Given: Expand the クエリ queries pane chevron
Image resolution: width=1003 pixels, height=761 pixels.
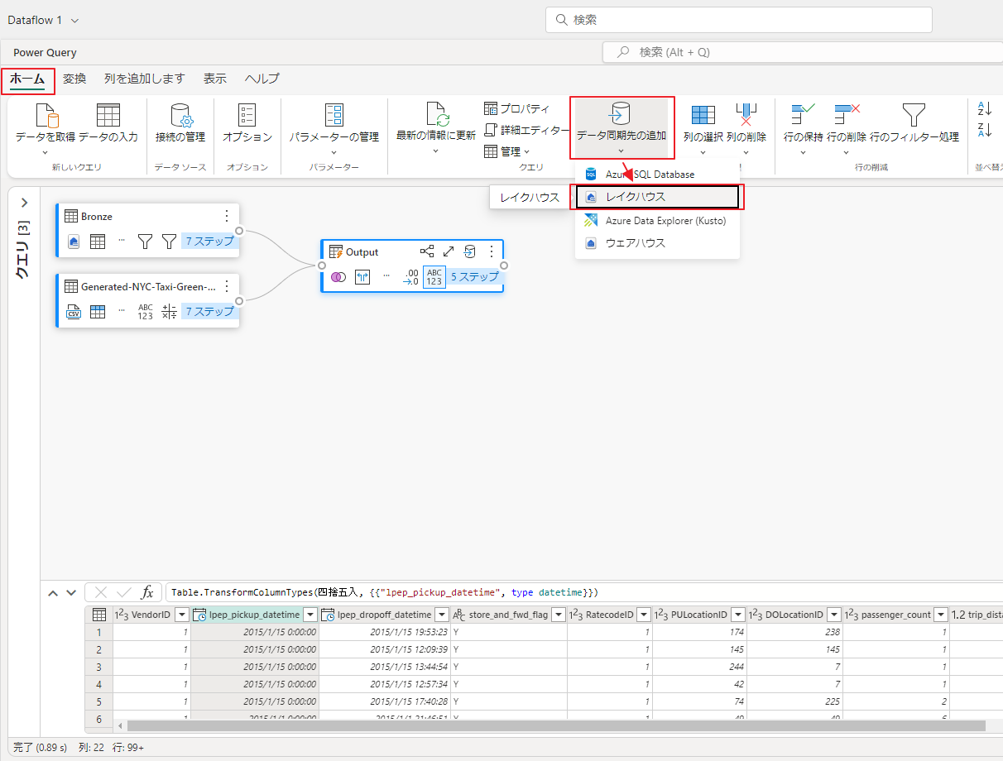Looking at the screenshot, I should pos(24,203).
